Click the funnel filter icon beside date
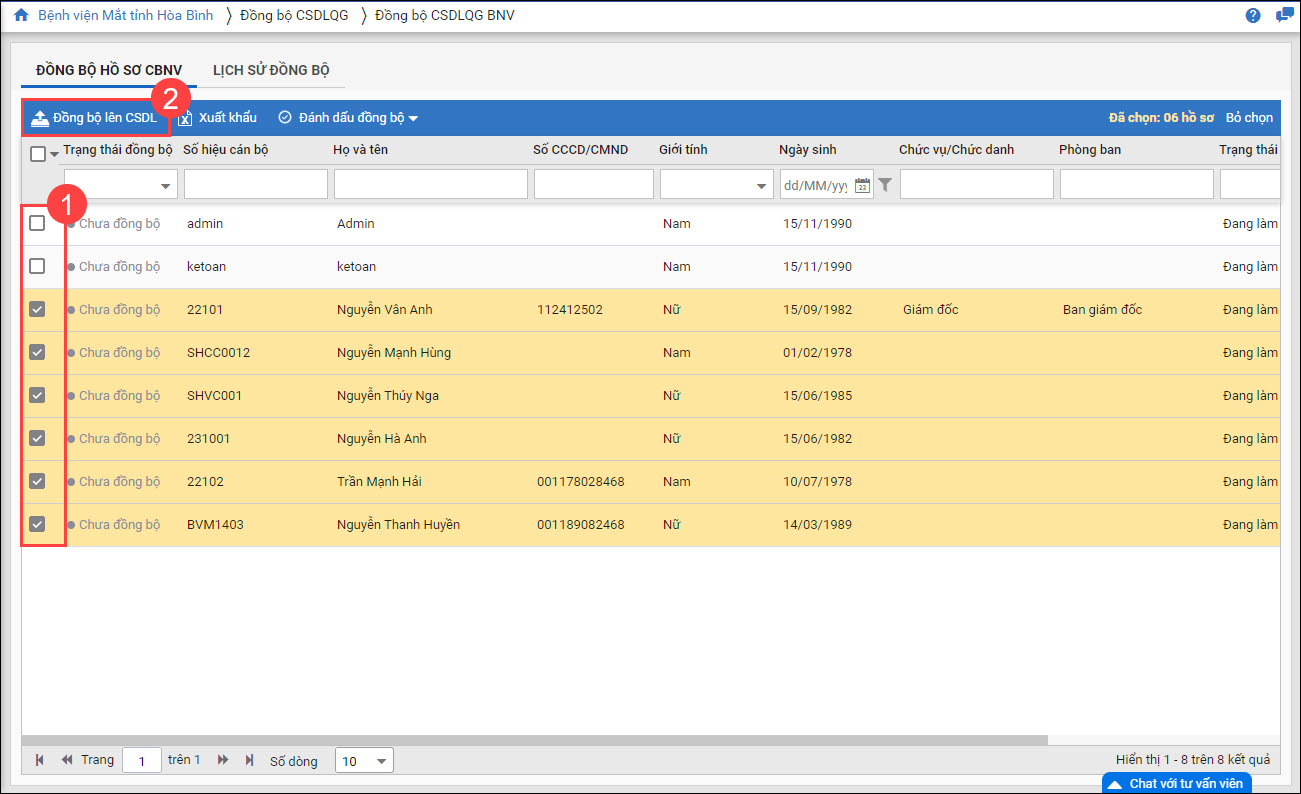The height and width of the screenshot is (794, 1301). coord(885,185)
